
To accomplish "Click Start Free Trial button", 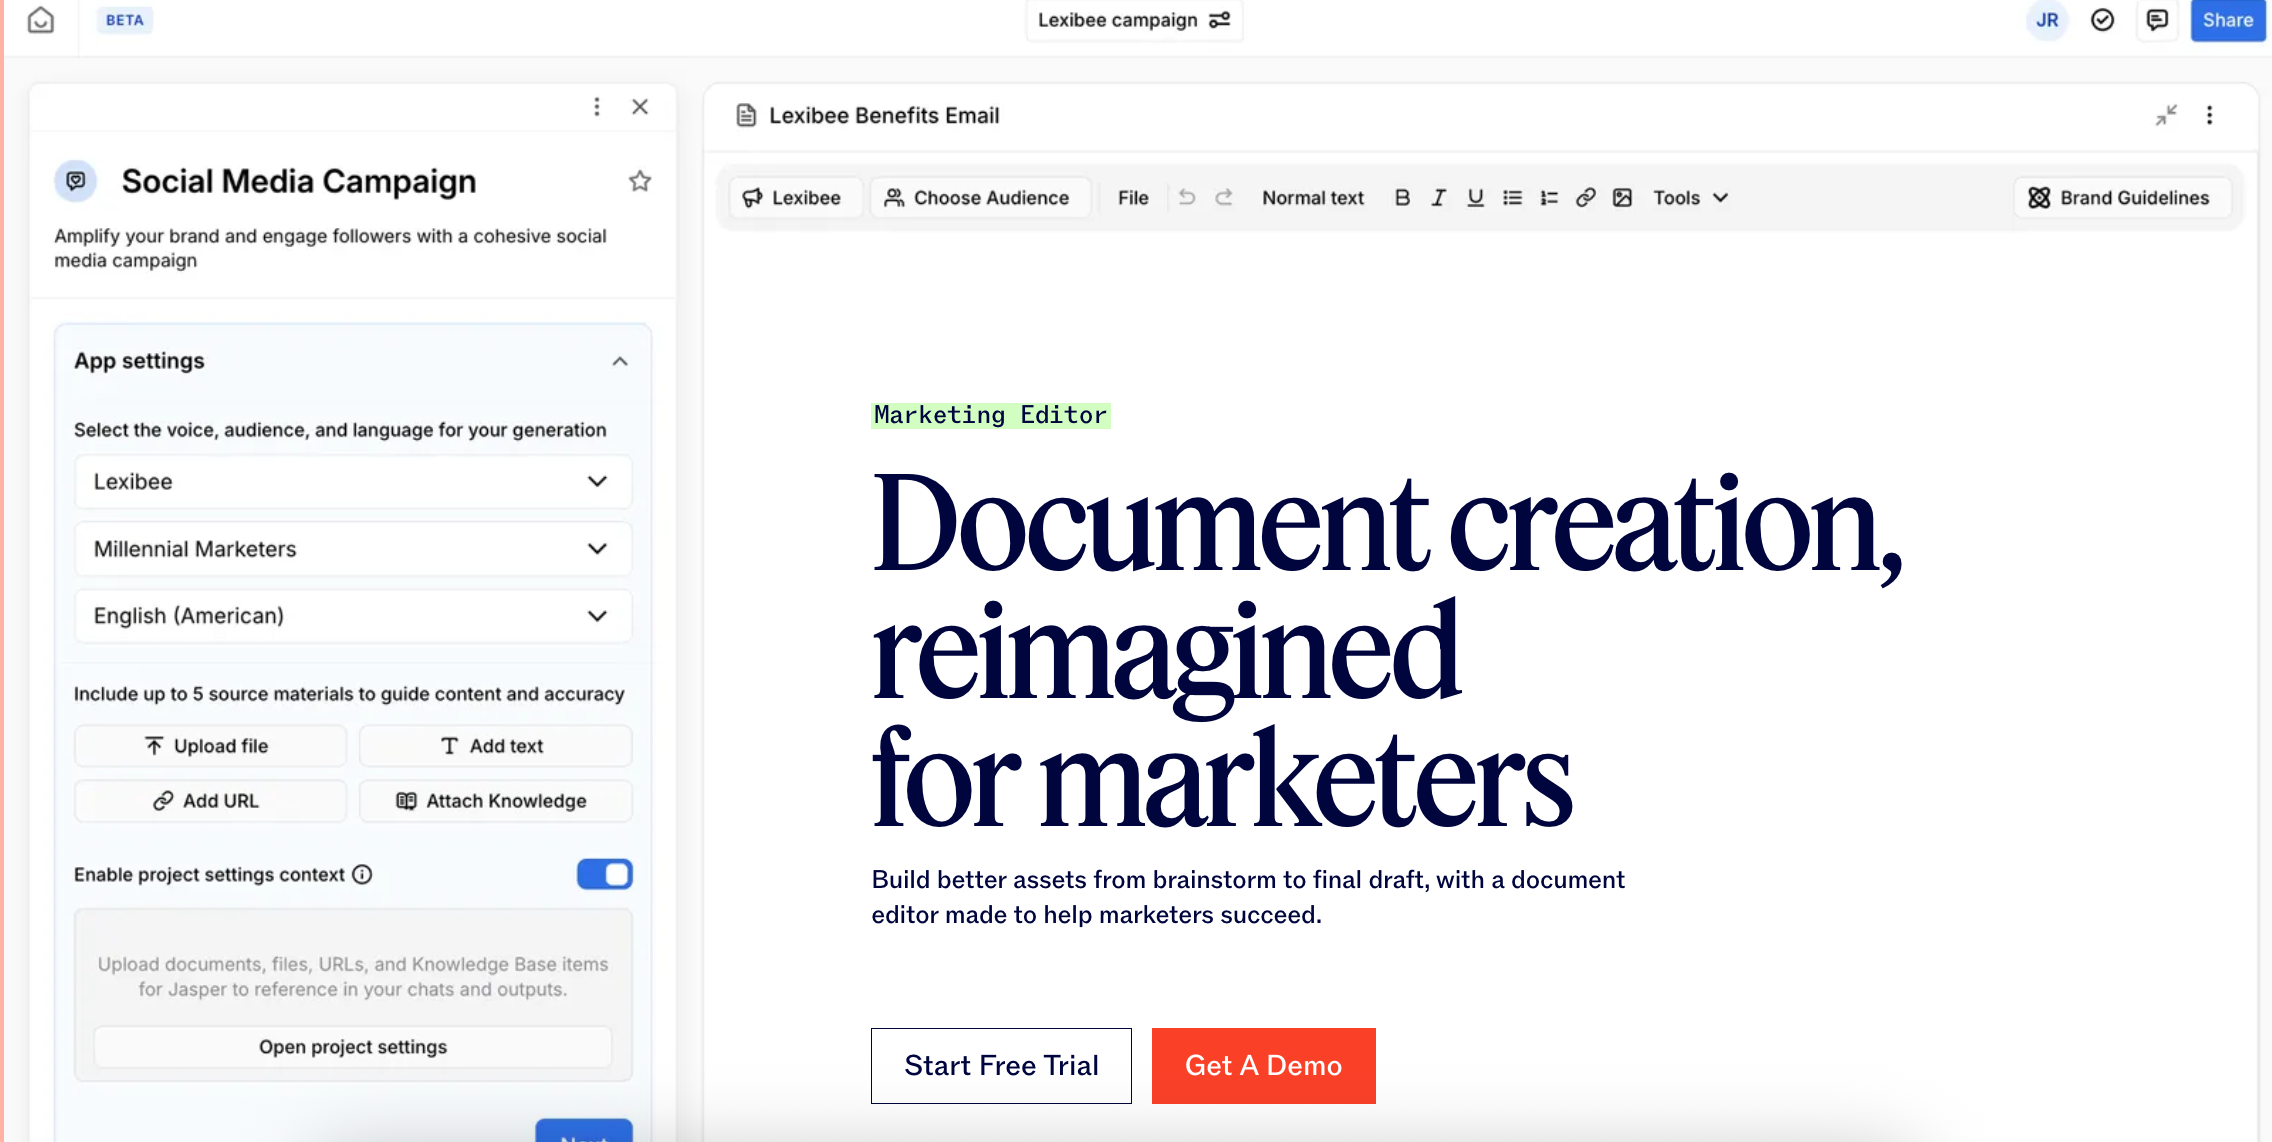I will [1001, 1066].
